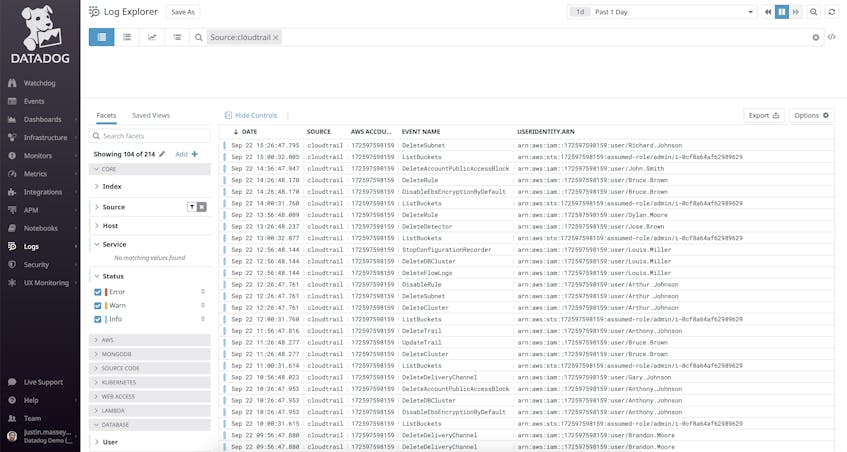Focus the Search facets field
Image resolution: width=847 pixels, height=452 pixels.
tap(150, 136)
